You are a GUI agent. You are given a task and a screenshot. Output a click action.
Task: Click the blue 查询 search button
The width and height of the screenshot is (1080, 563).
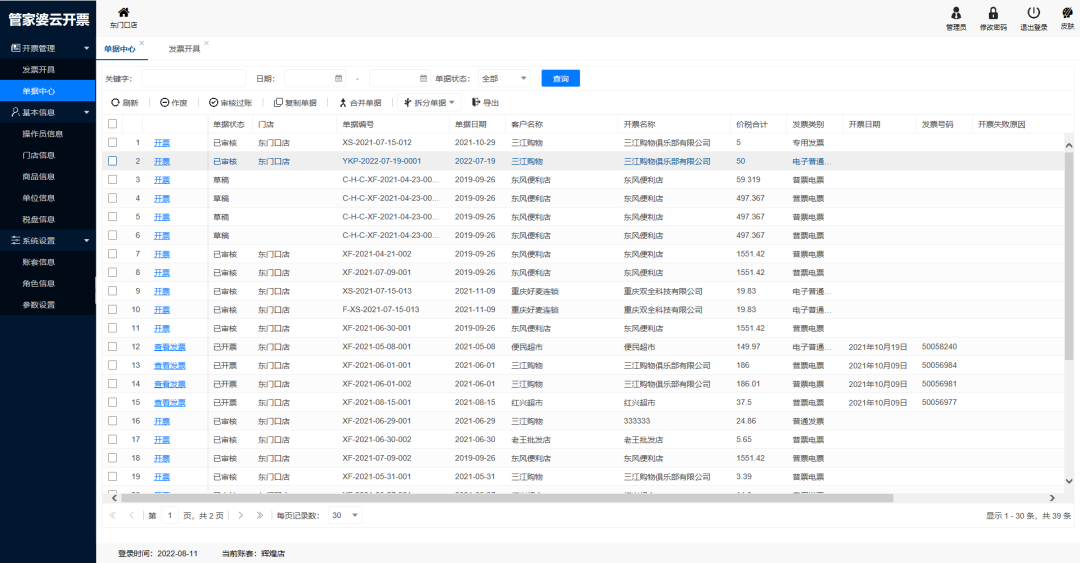point(561,79)
